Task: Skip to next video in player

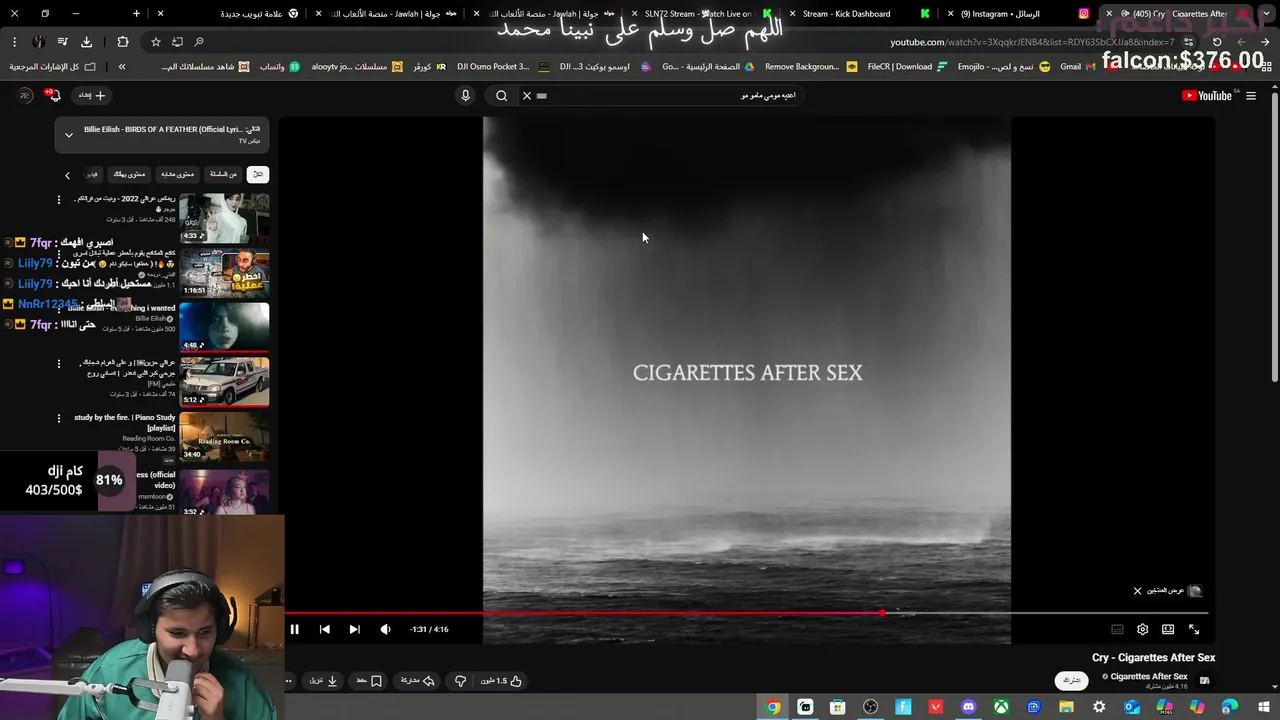Action: pos(354,629)
